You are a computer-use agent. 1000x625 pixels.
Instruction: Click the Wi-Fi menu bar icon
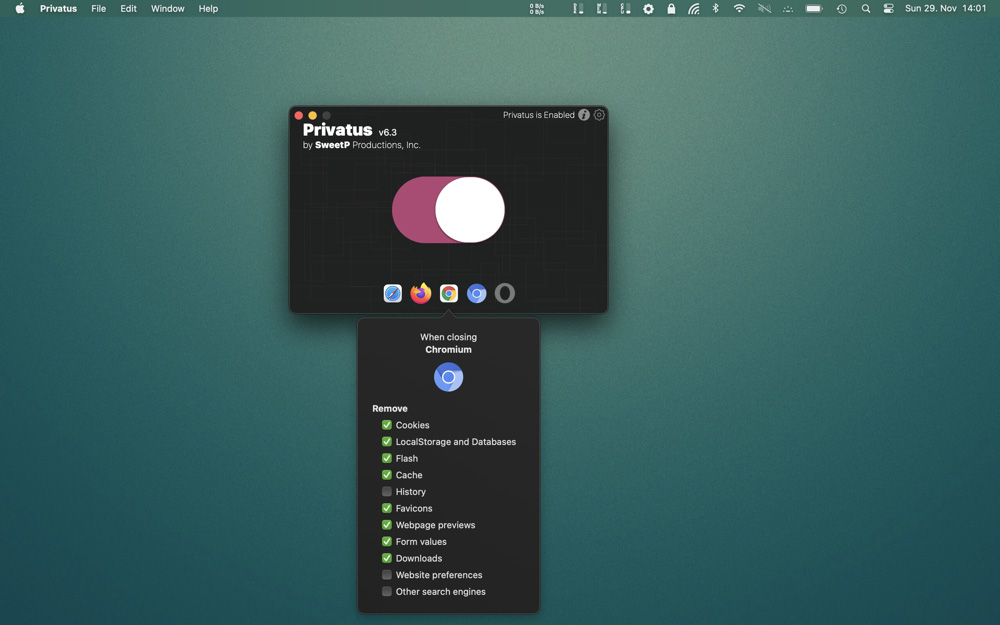(739, 8)
